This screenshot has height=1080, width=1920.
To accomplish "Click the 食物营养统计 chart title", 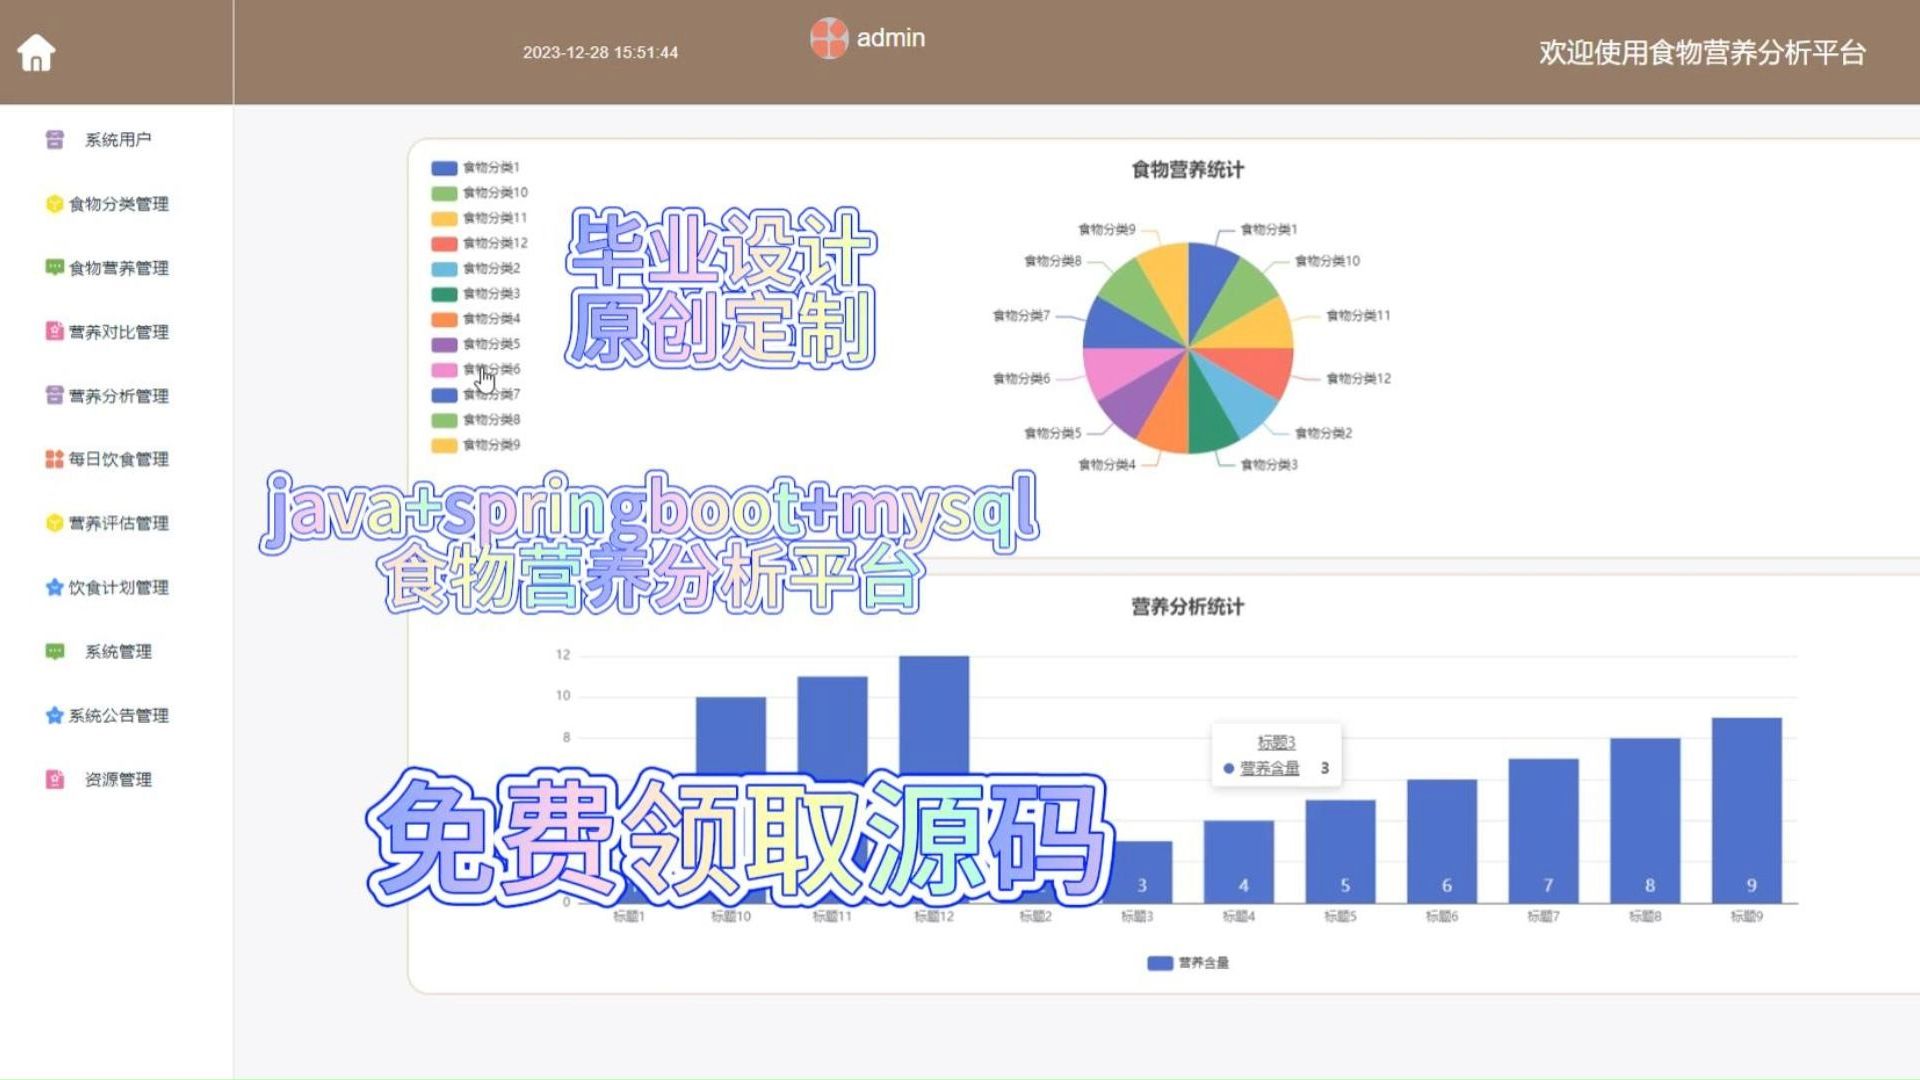I will point(1187,170).
